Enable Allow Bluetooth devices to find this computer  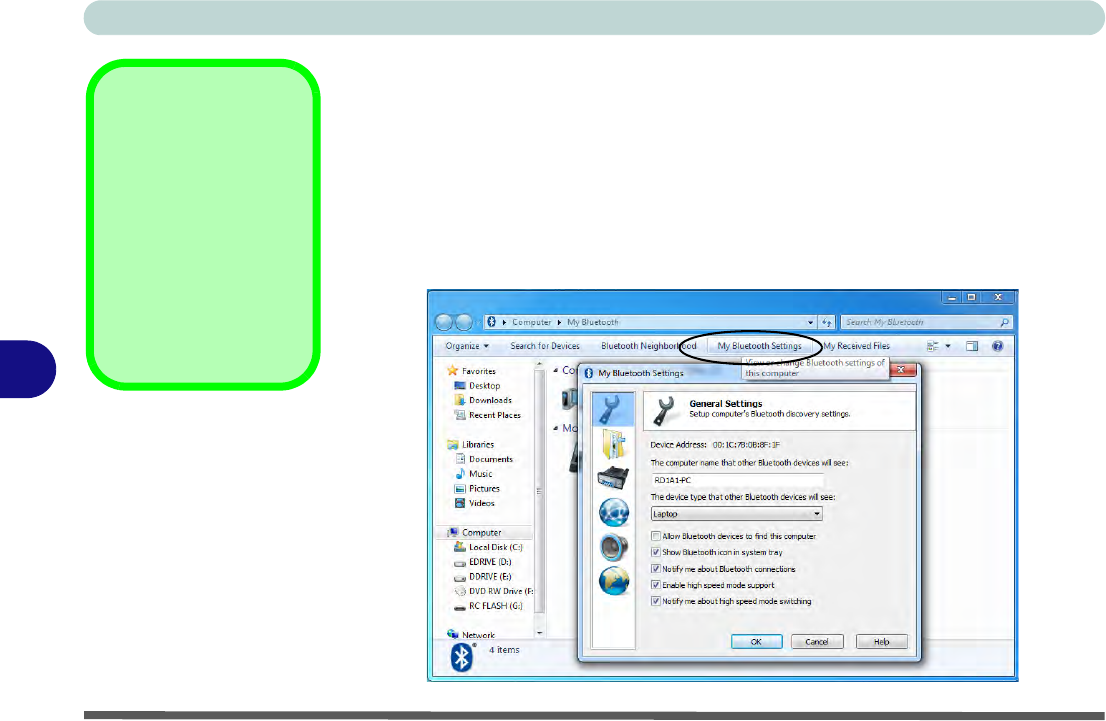656,536
